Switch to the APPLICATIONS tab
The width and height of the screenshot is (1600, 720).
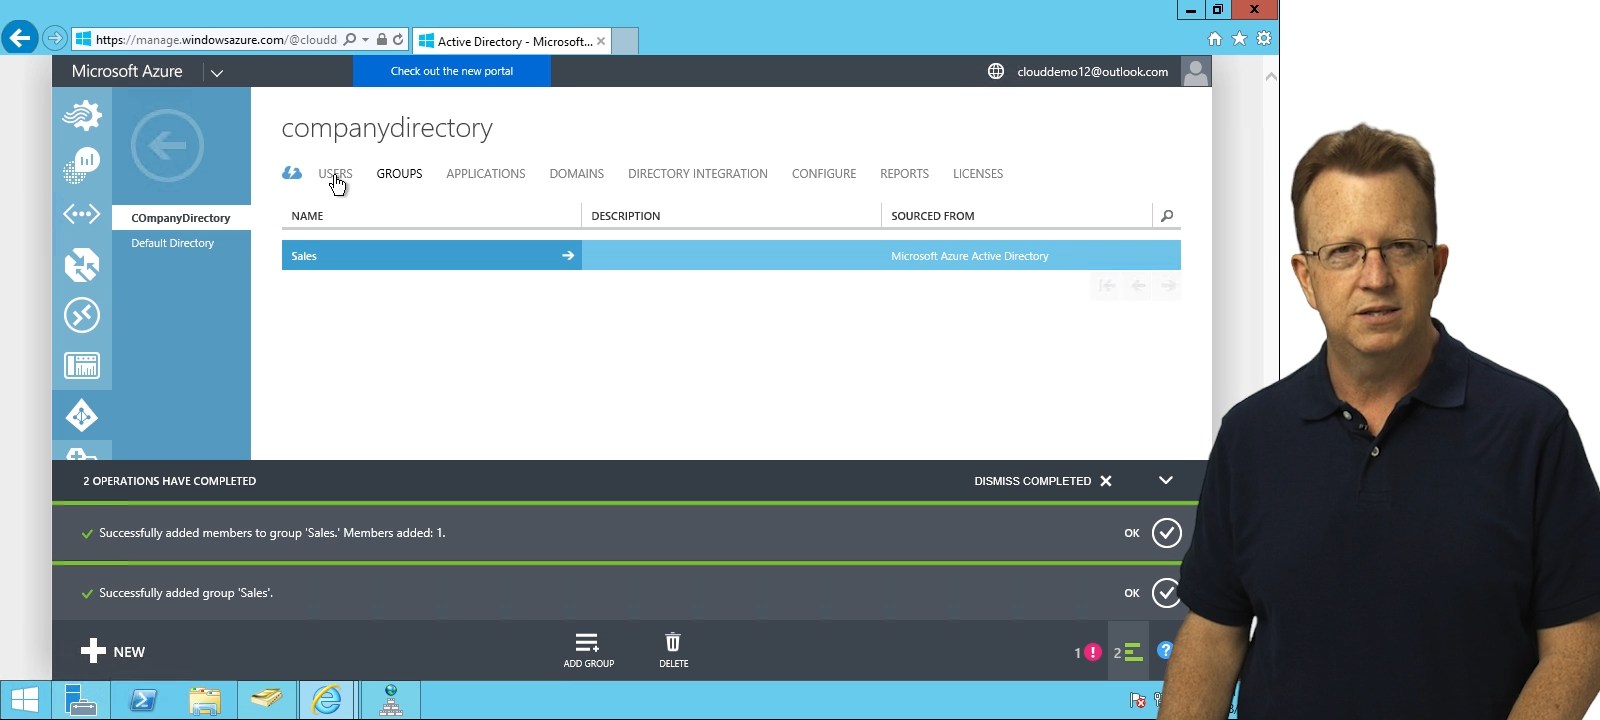pyautogui.click(x=486, y=174)
